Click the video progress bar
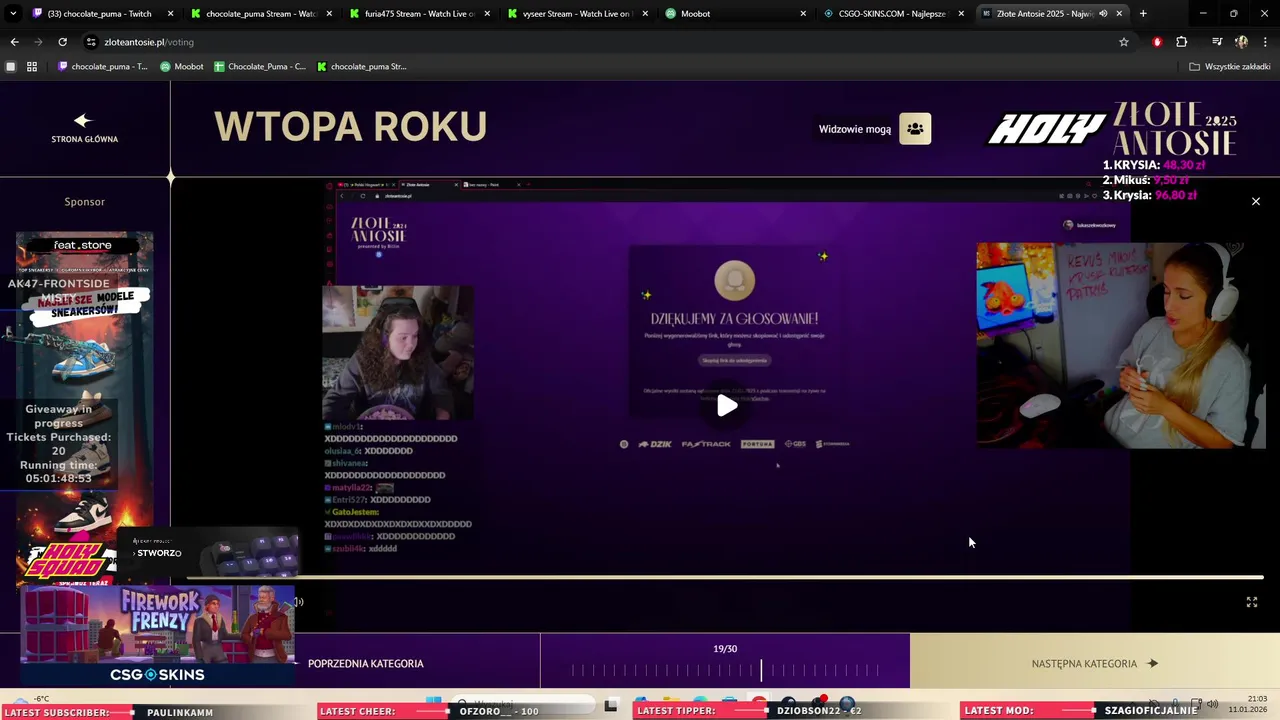Viewport: 1280px width, 720px height. (725, 577)
